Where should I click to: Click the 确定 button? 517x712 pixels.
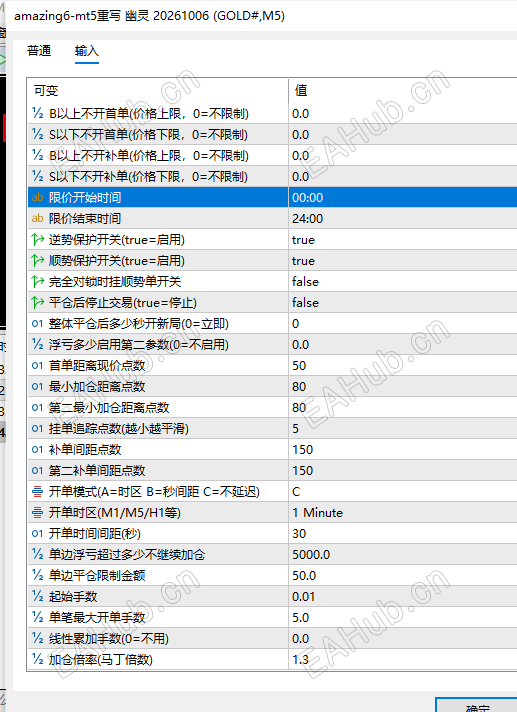pyautogui.click(x=477, y=705)
